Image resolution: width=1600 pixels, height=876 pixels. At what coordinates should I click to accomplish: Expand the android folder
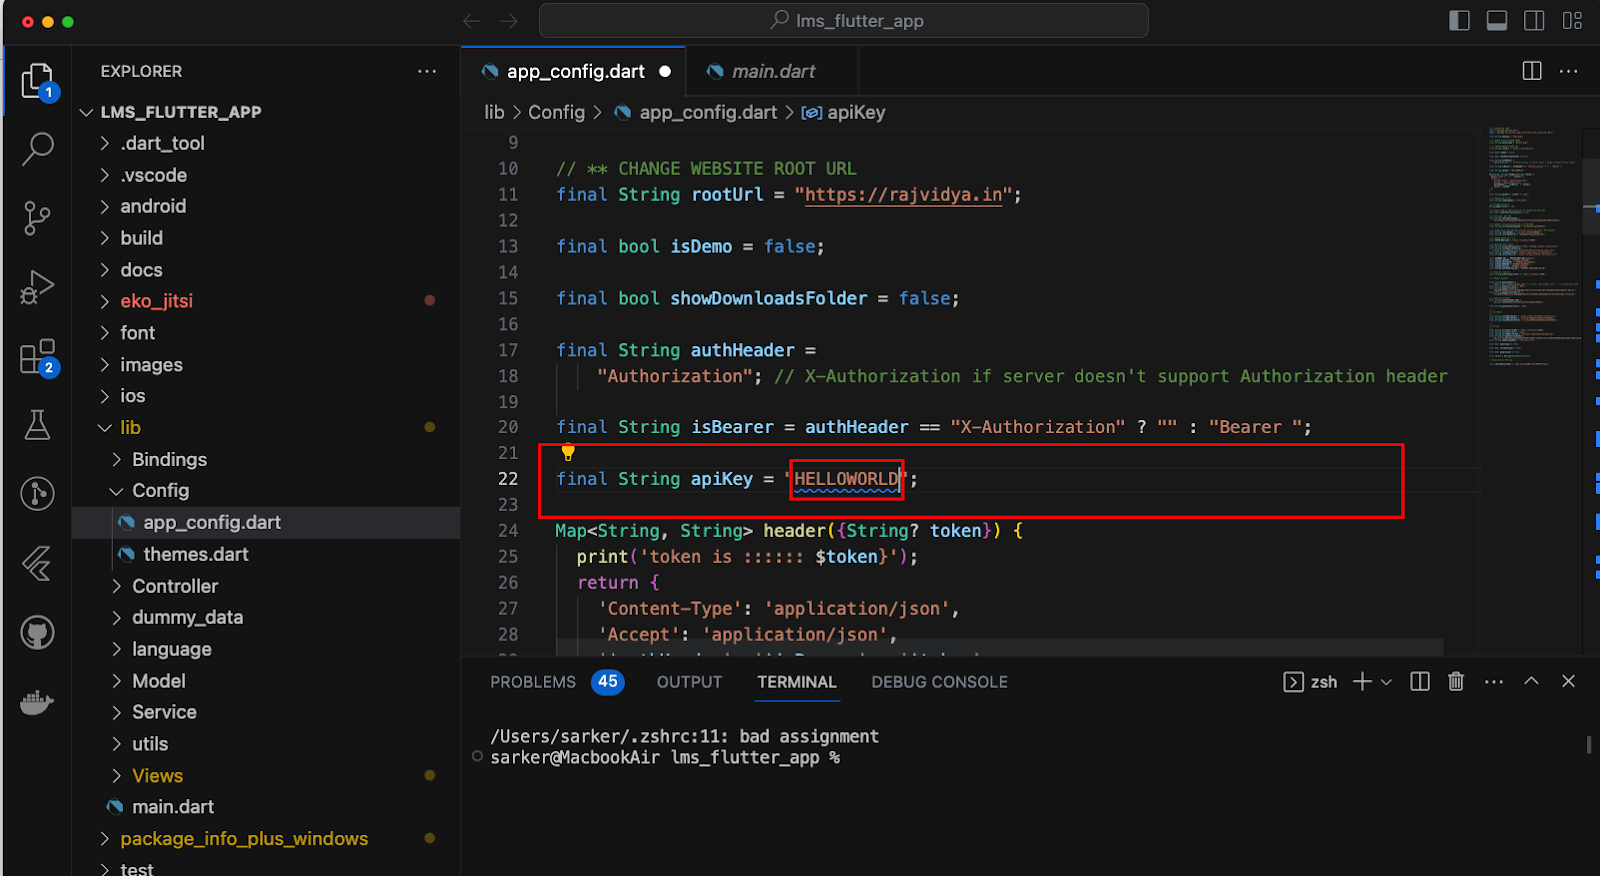click(153, 206)
